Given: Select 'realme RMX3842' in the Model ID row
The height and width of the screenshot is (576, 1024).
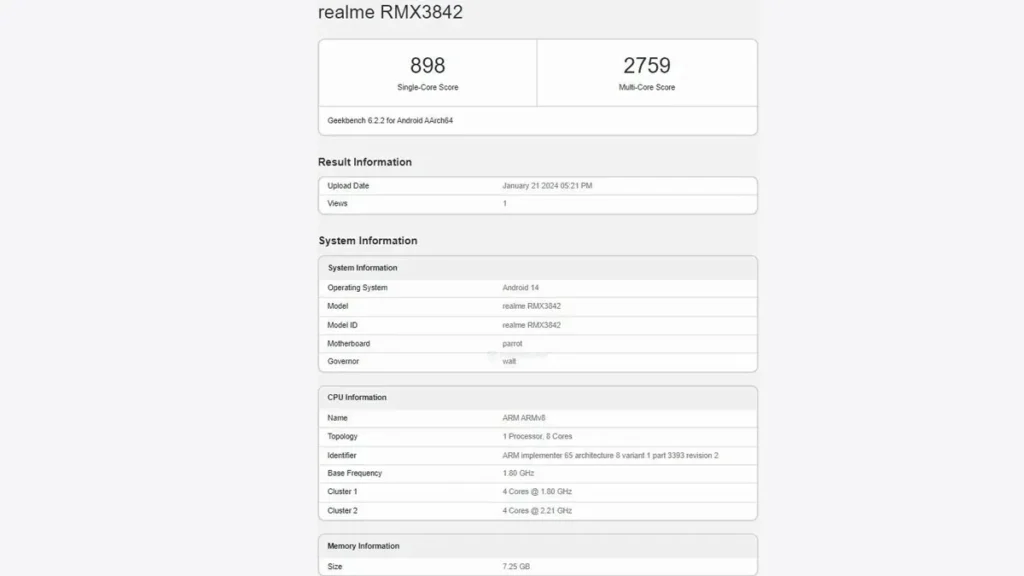Looking at the screenshot, I should [532, 325].
